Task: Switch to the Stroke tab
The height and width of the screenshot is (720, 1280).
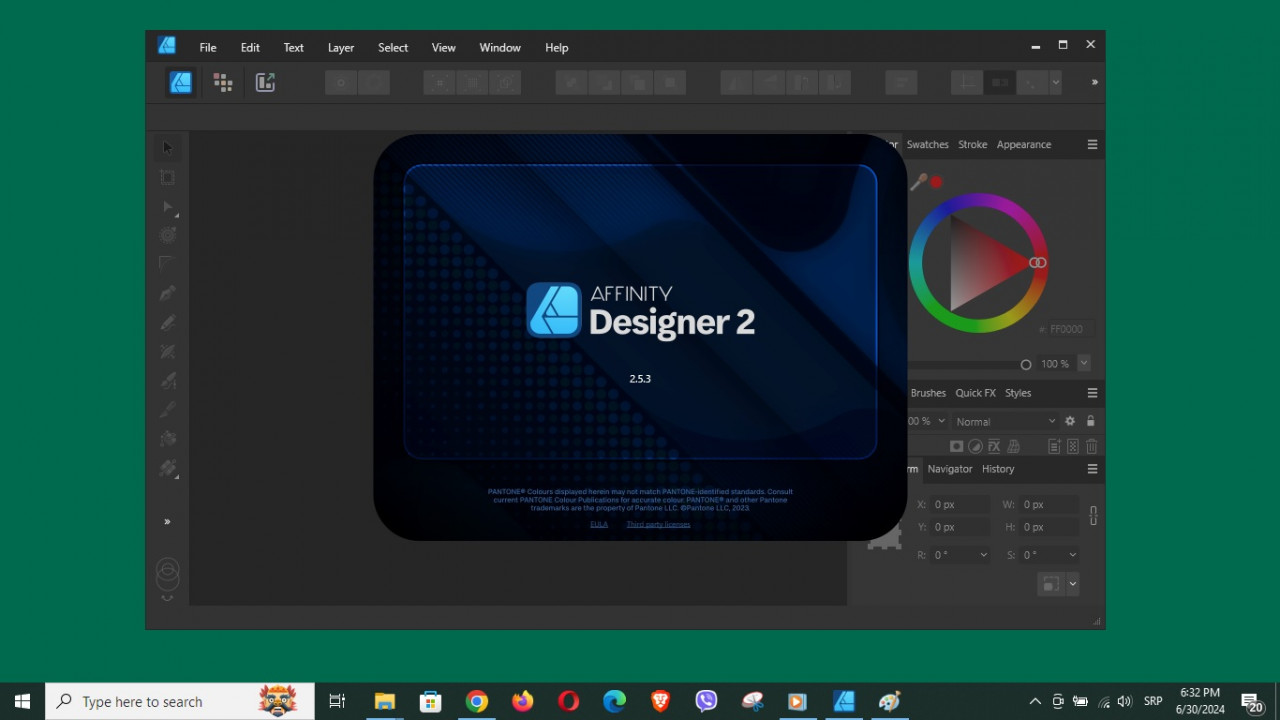Action: point(973,144)
